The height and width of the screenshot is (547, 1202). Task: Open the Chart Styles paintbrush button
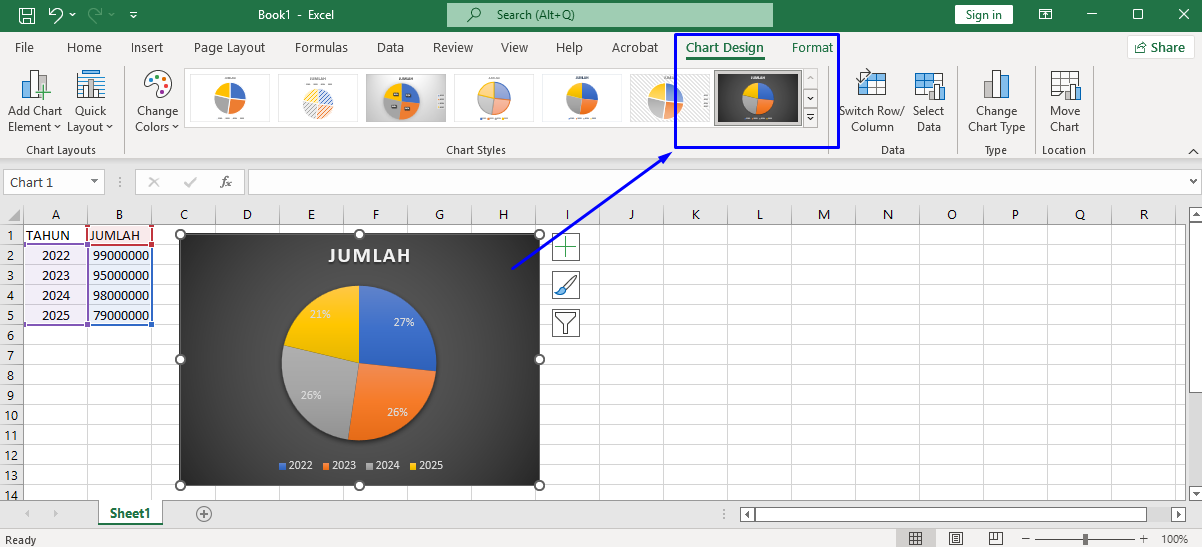566,286
